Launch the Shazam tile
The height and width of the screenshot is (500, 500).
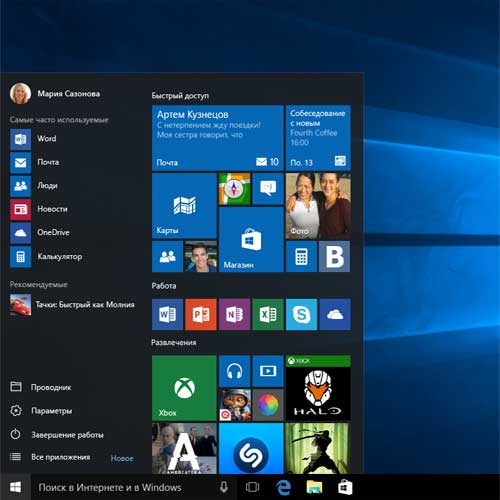pyautogui.click(x=251, y=448)
